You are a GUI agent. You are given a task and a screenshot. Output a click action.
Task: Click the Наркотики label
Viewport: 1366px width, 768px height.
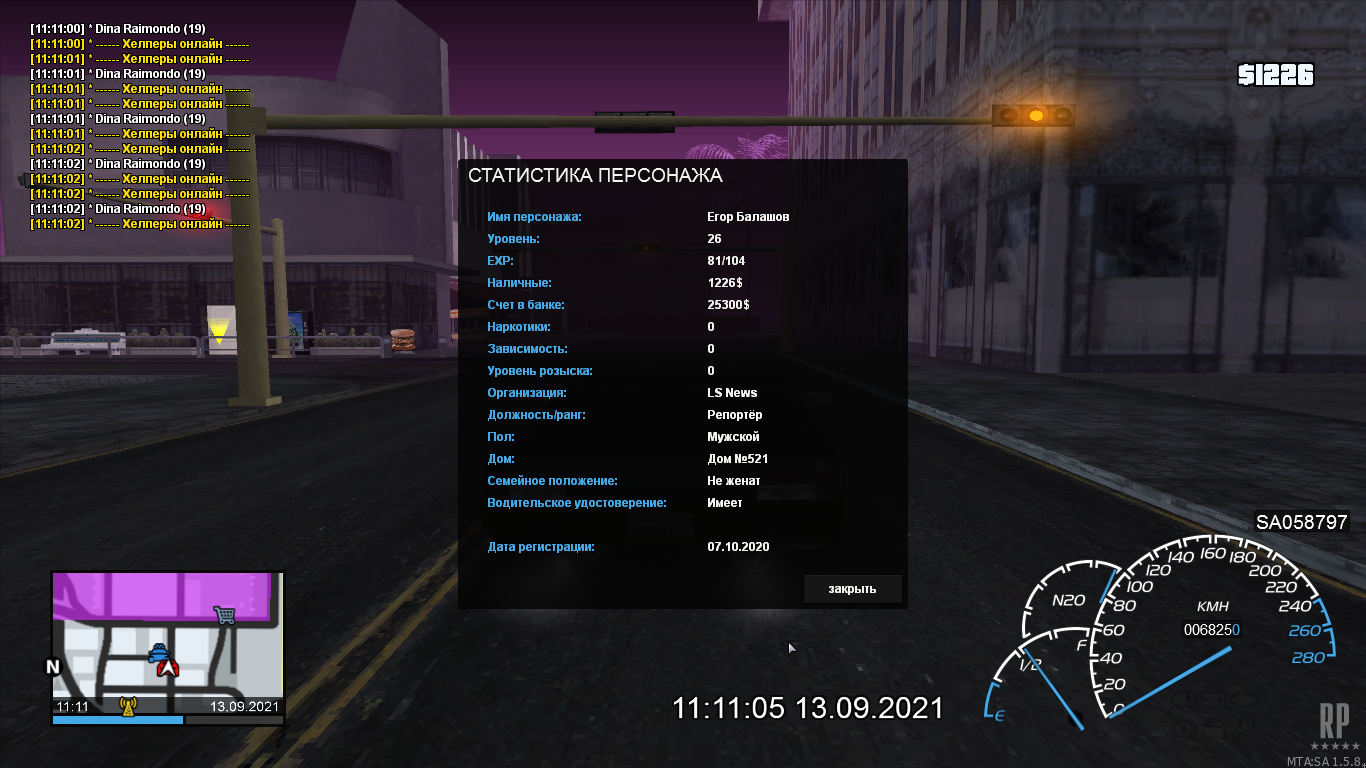[x=519, y=327]
